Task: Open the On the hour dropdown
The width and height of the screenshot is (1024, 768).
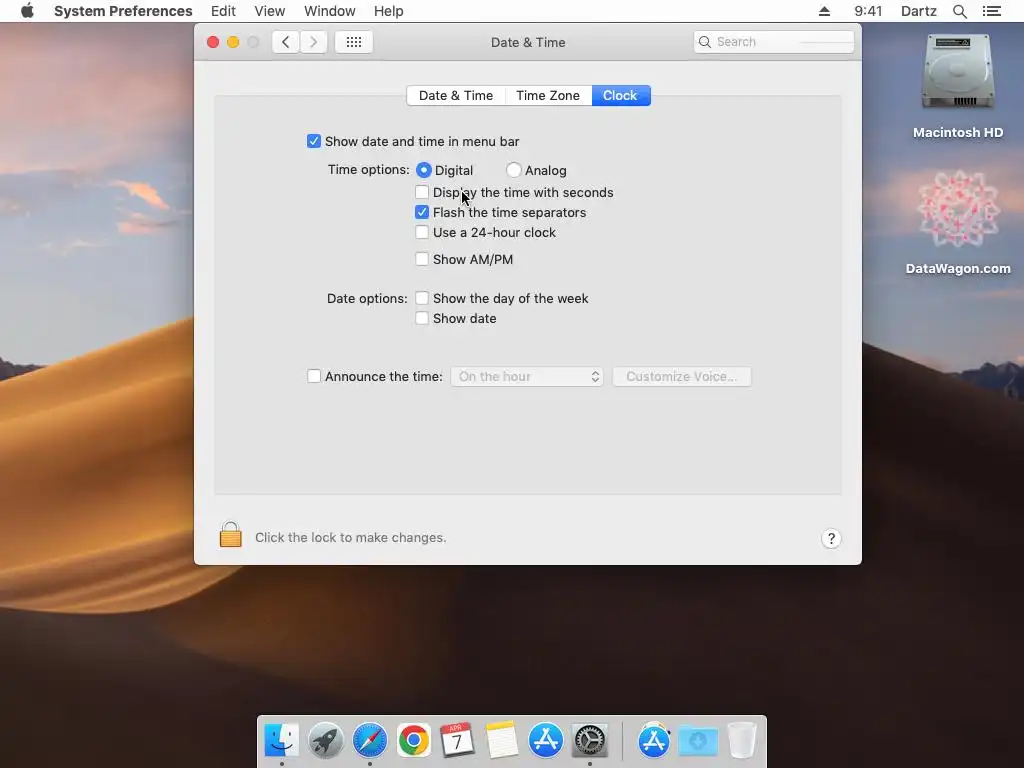Action: (526, 376)
